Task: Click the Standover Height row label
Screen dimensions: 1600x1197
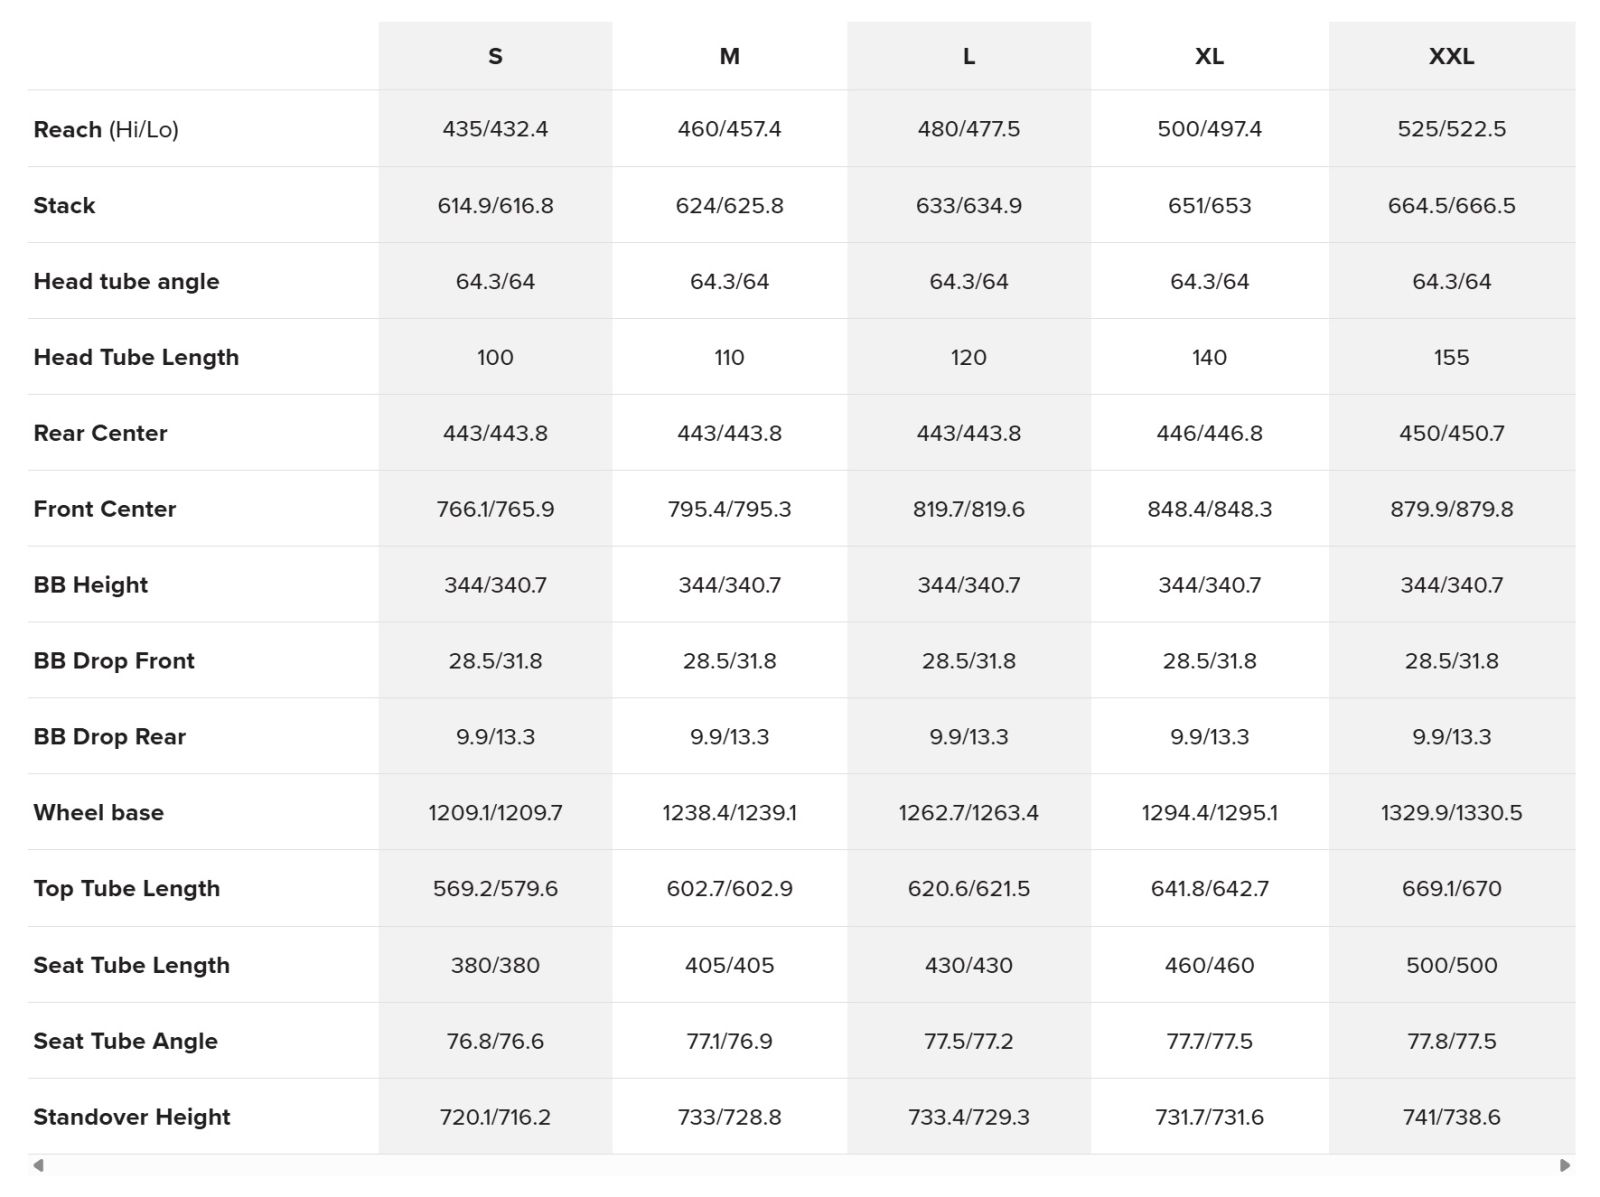Action: [x=131, y=1117]
